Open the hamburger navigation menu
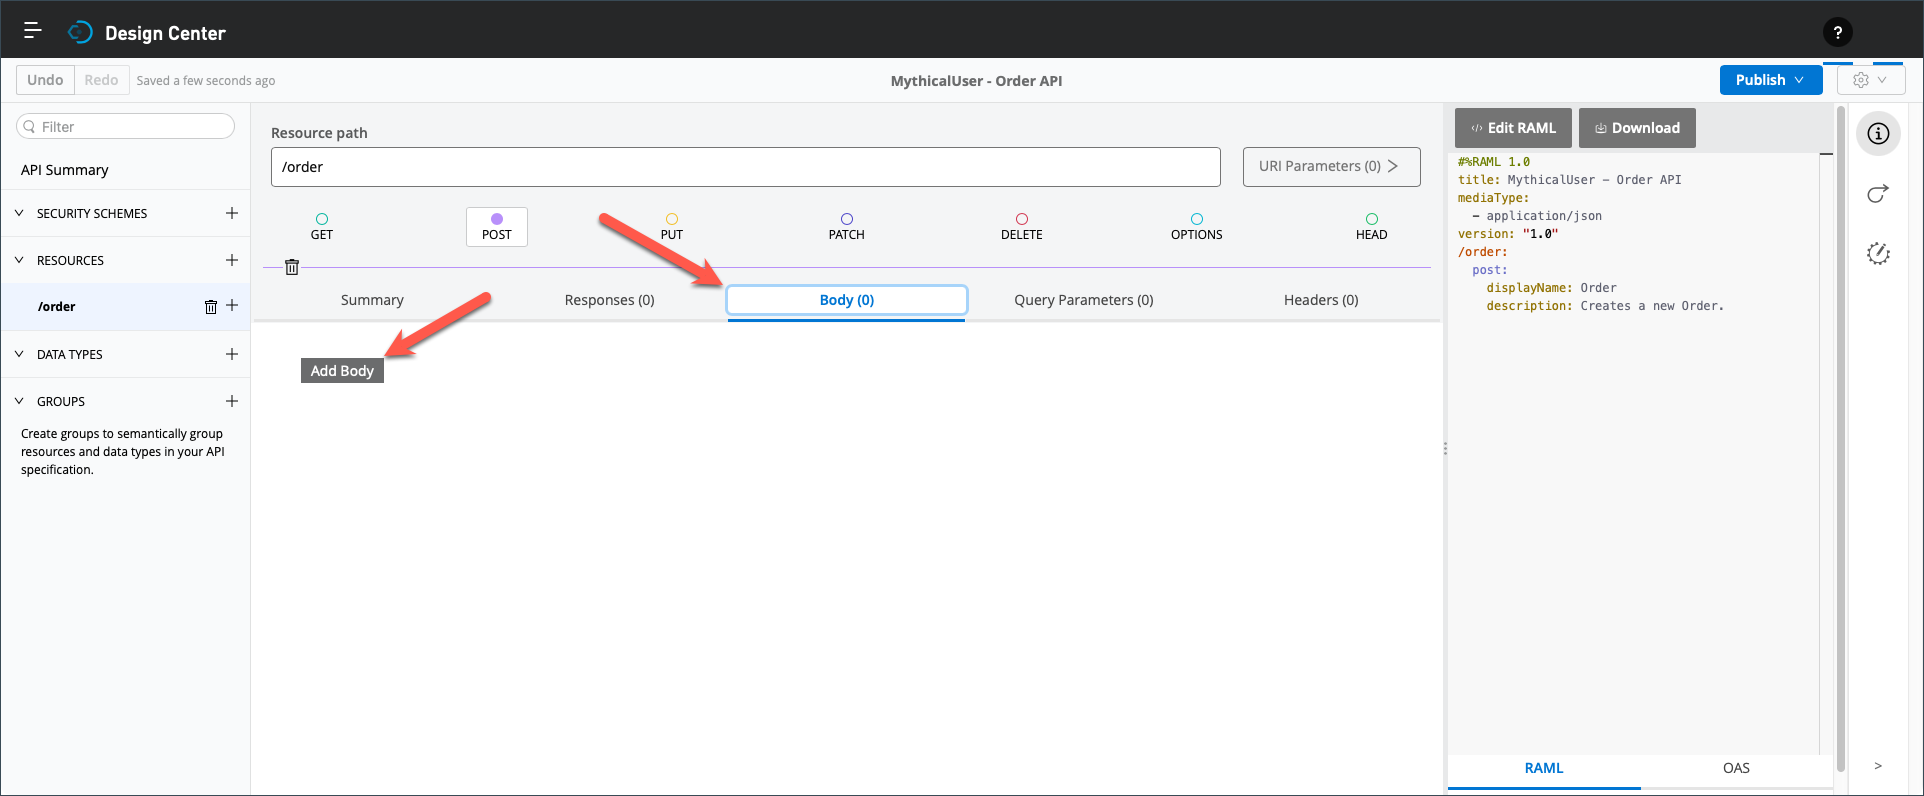This screenshot has width=1924, height=796. coord(32,31)
